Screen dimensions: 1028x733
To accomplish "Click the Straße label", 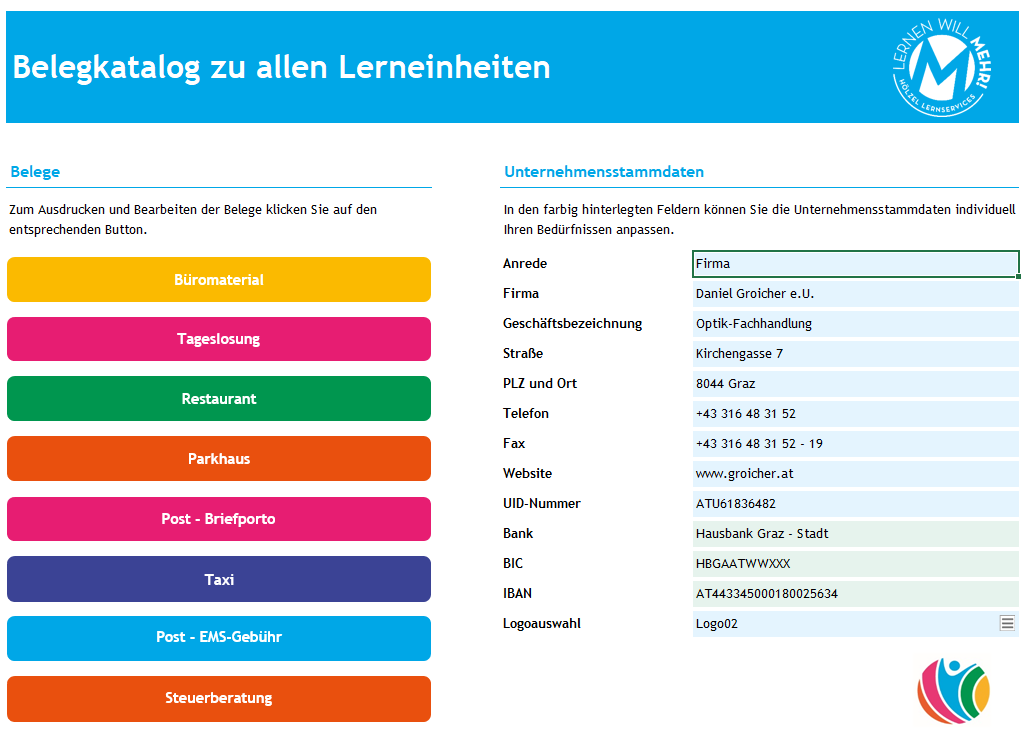I will (523, 353).
